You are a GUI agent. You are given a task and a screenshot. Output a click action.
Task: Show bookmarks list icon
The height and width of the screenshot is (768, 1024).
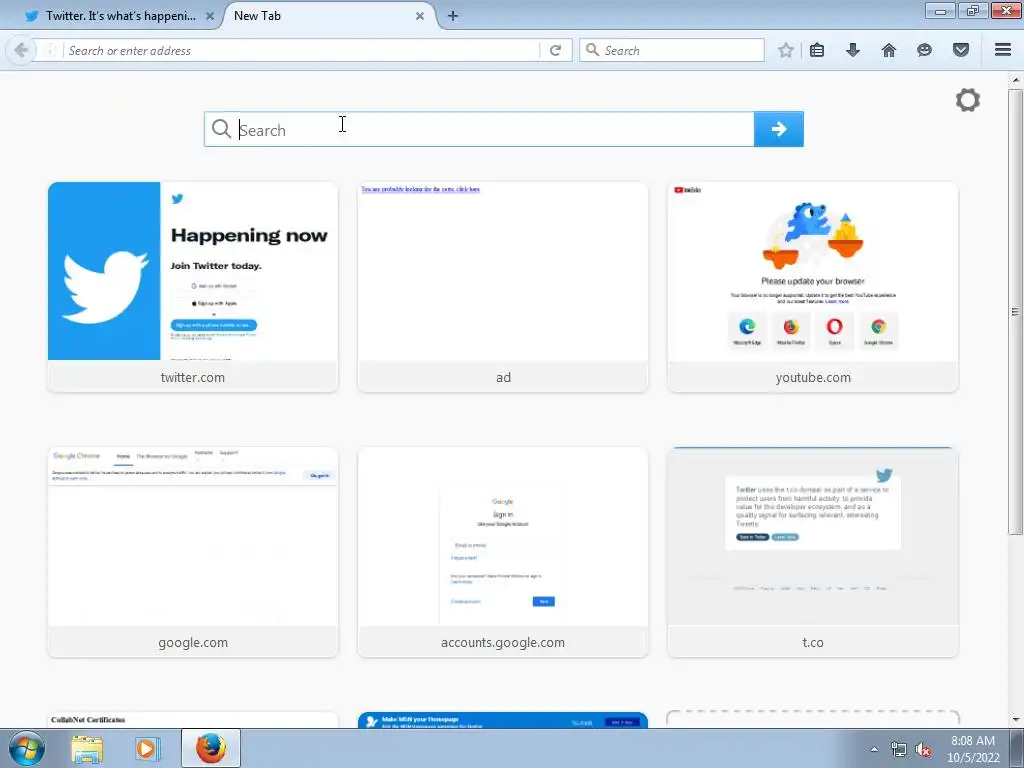tap(817, 50)
